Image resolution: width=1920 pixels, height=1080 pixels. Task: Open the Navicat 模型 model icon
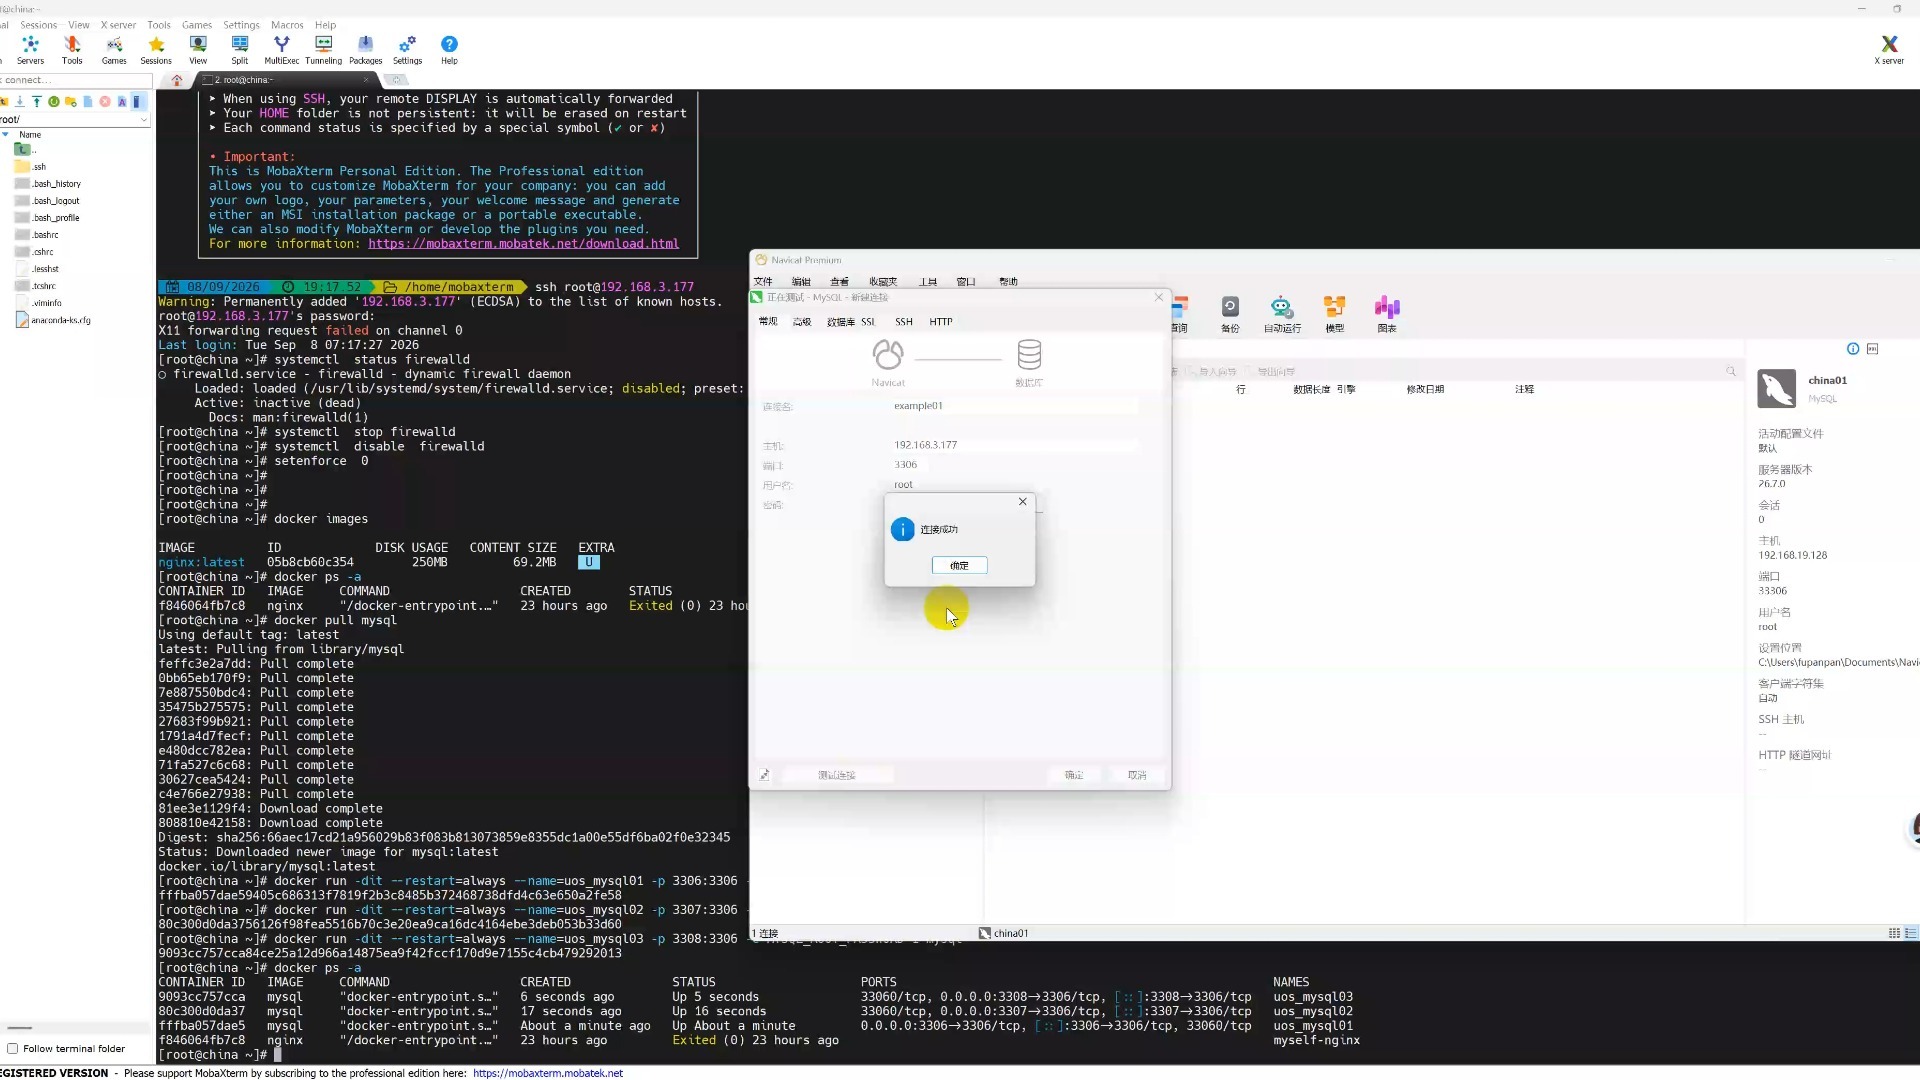(1335, 314)
